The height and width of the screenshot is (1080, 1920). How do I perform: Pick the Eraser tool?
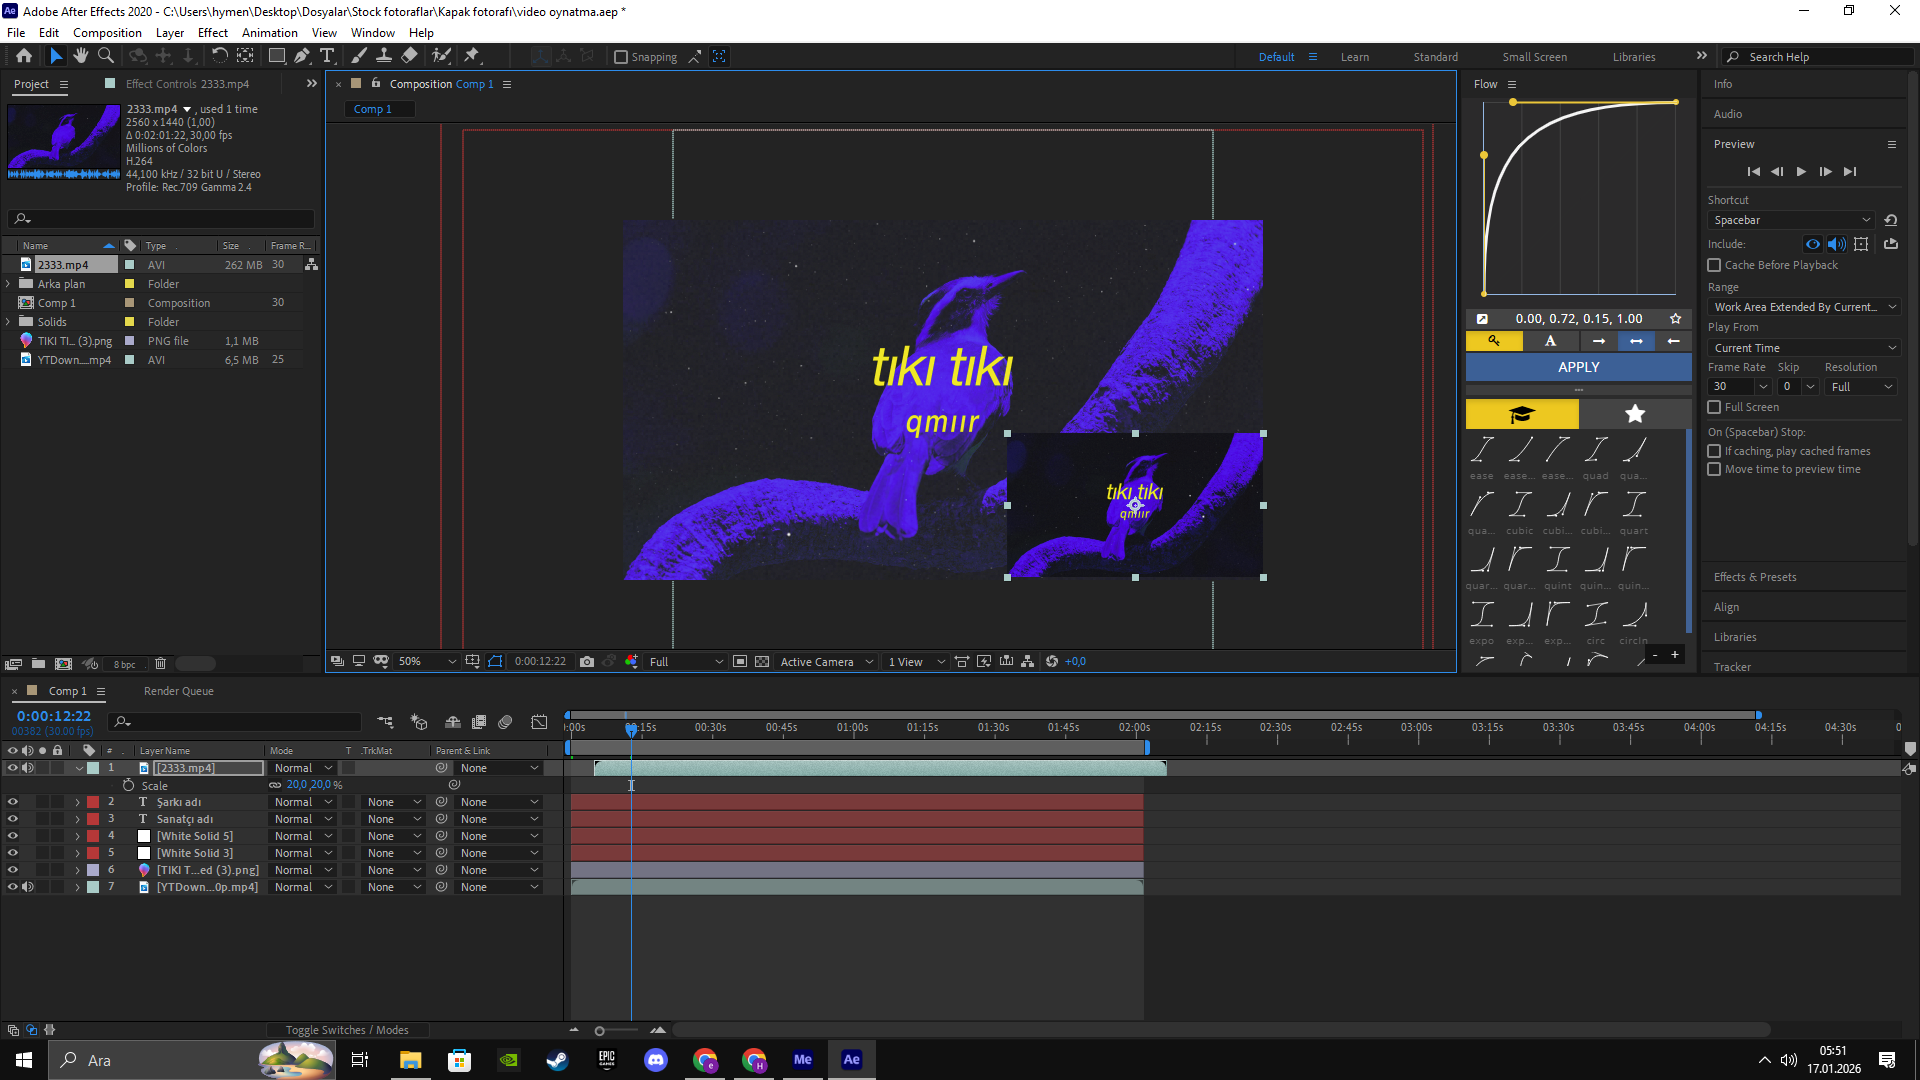tap(410, 56)
